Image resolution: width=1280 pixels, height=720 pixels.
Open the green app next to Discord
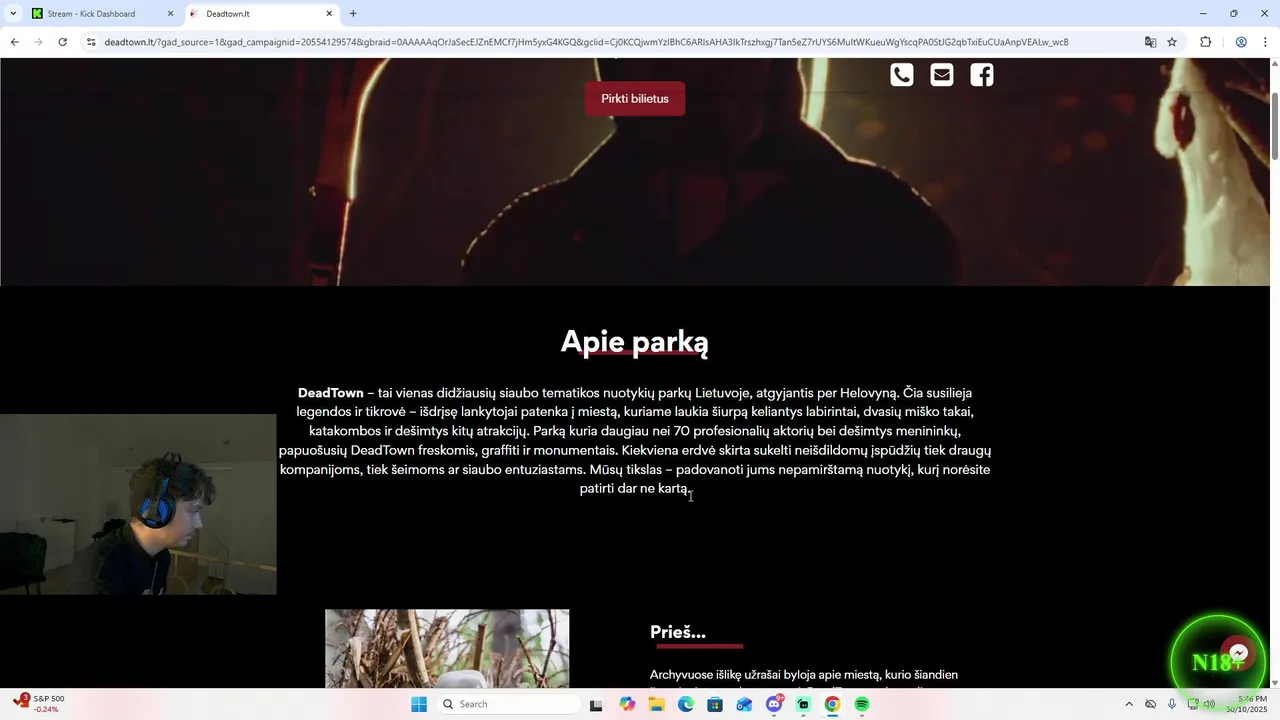point(803,704)
